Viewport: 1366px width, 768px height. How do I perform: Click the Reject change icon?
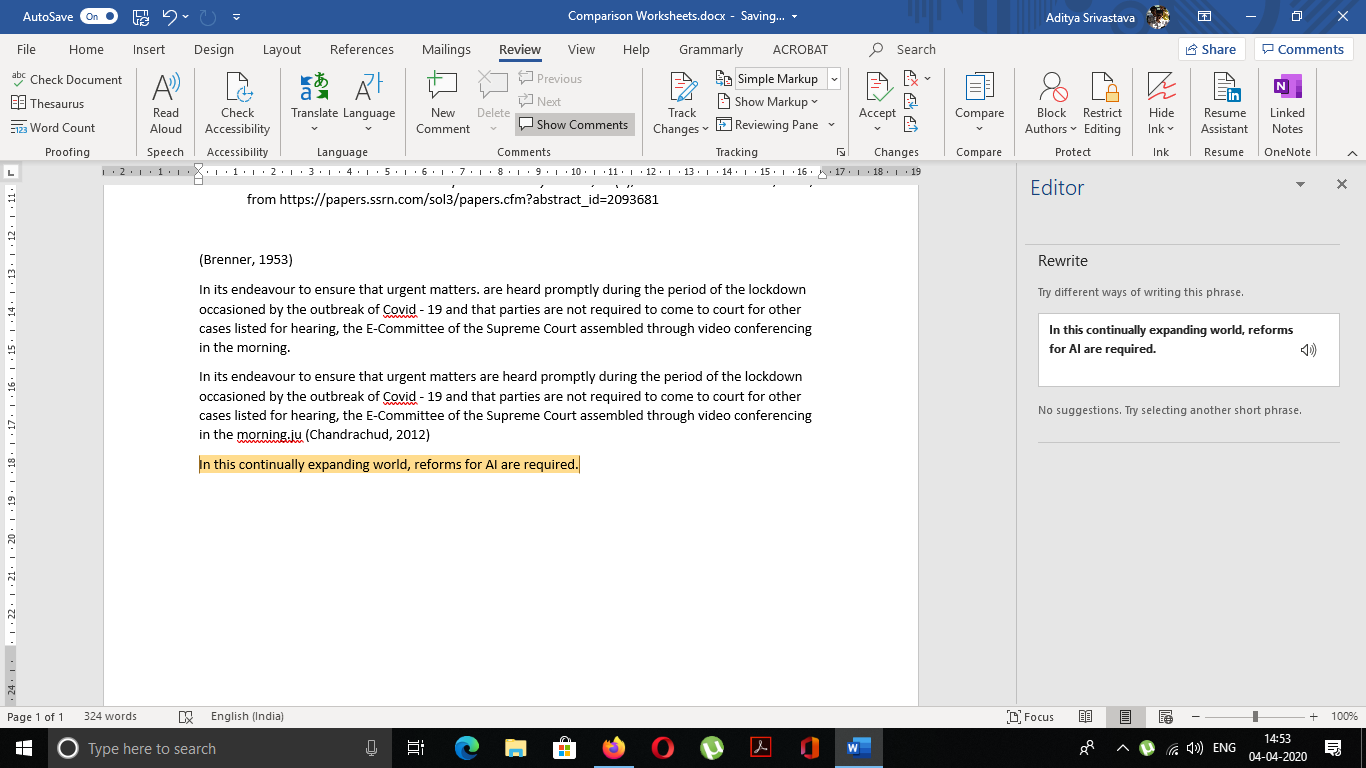(x=911, y=78)
